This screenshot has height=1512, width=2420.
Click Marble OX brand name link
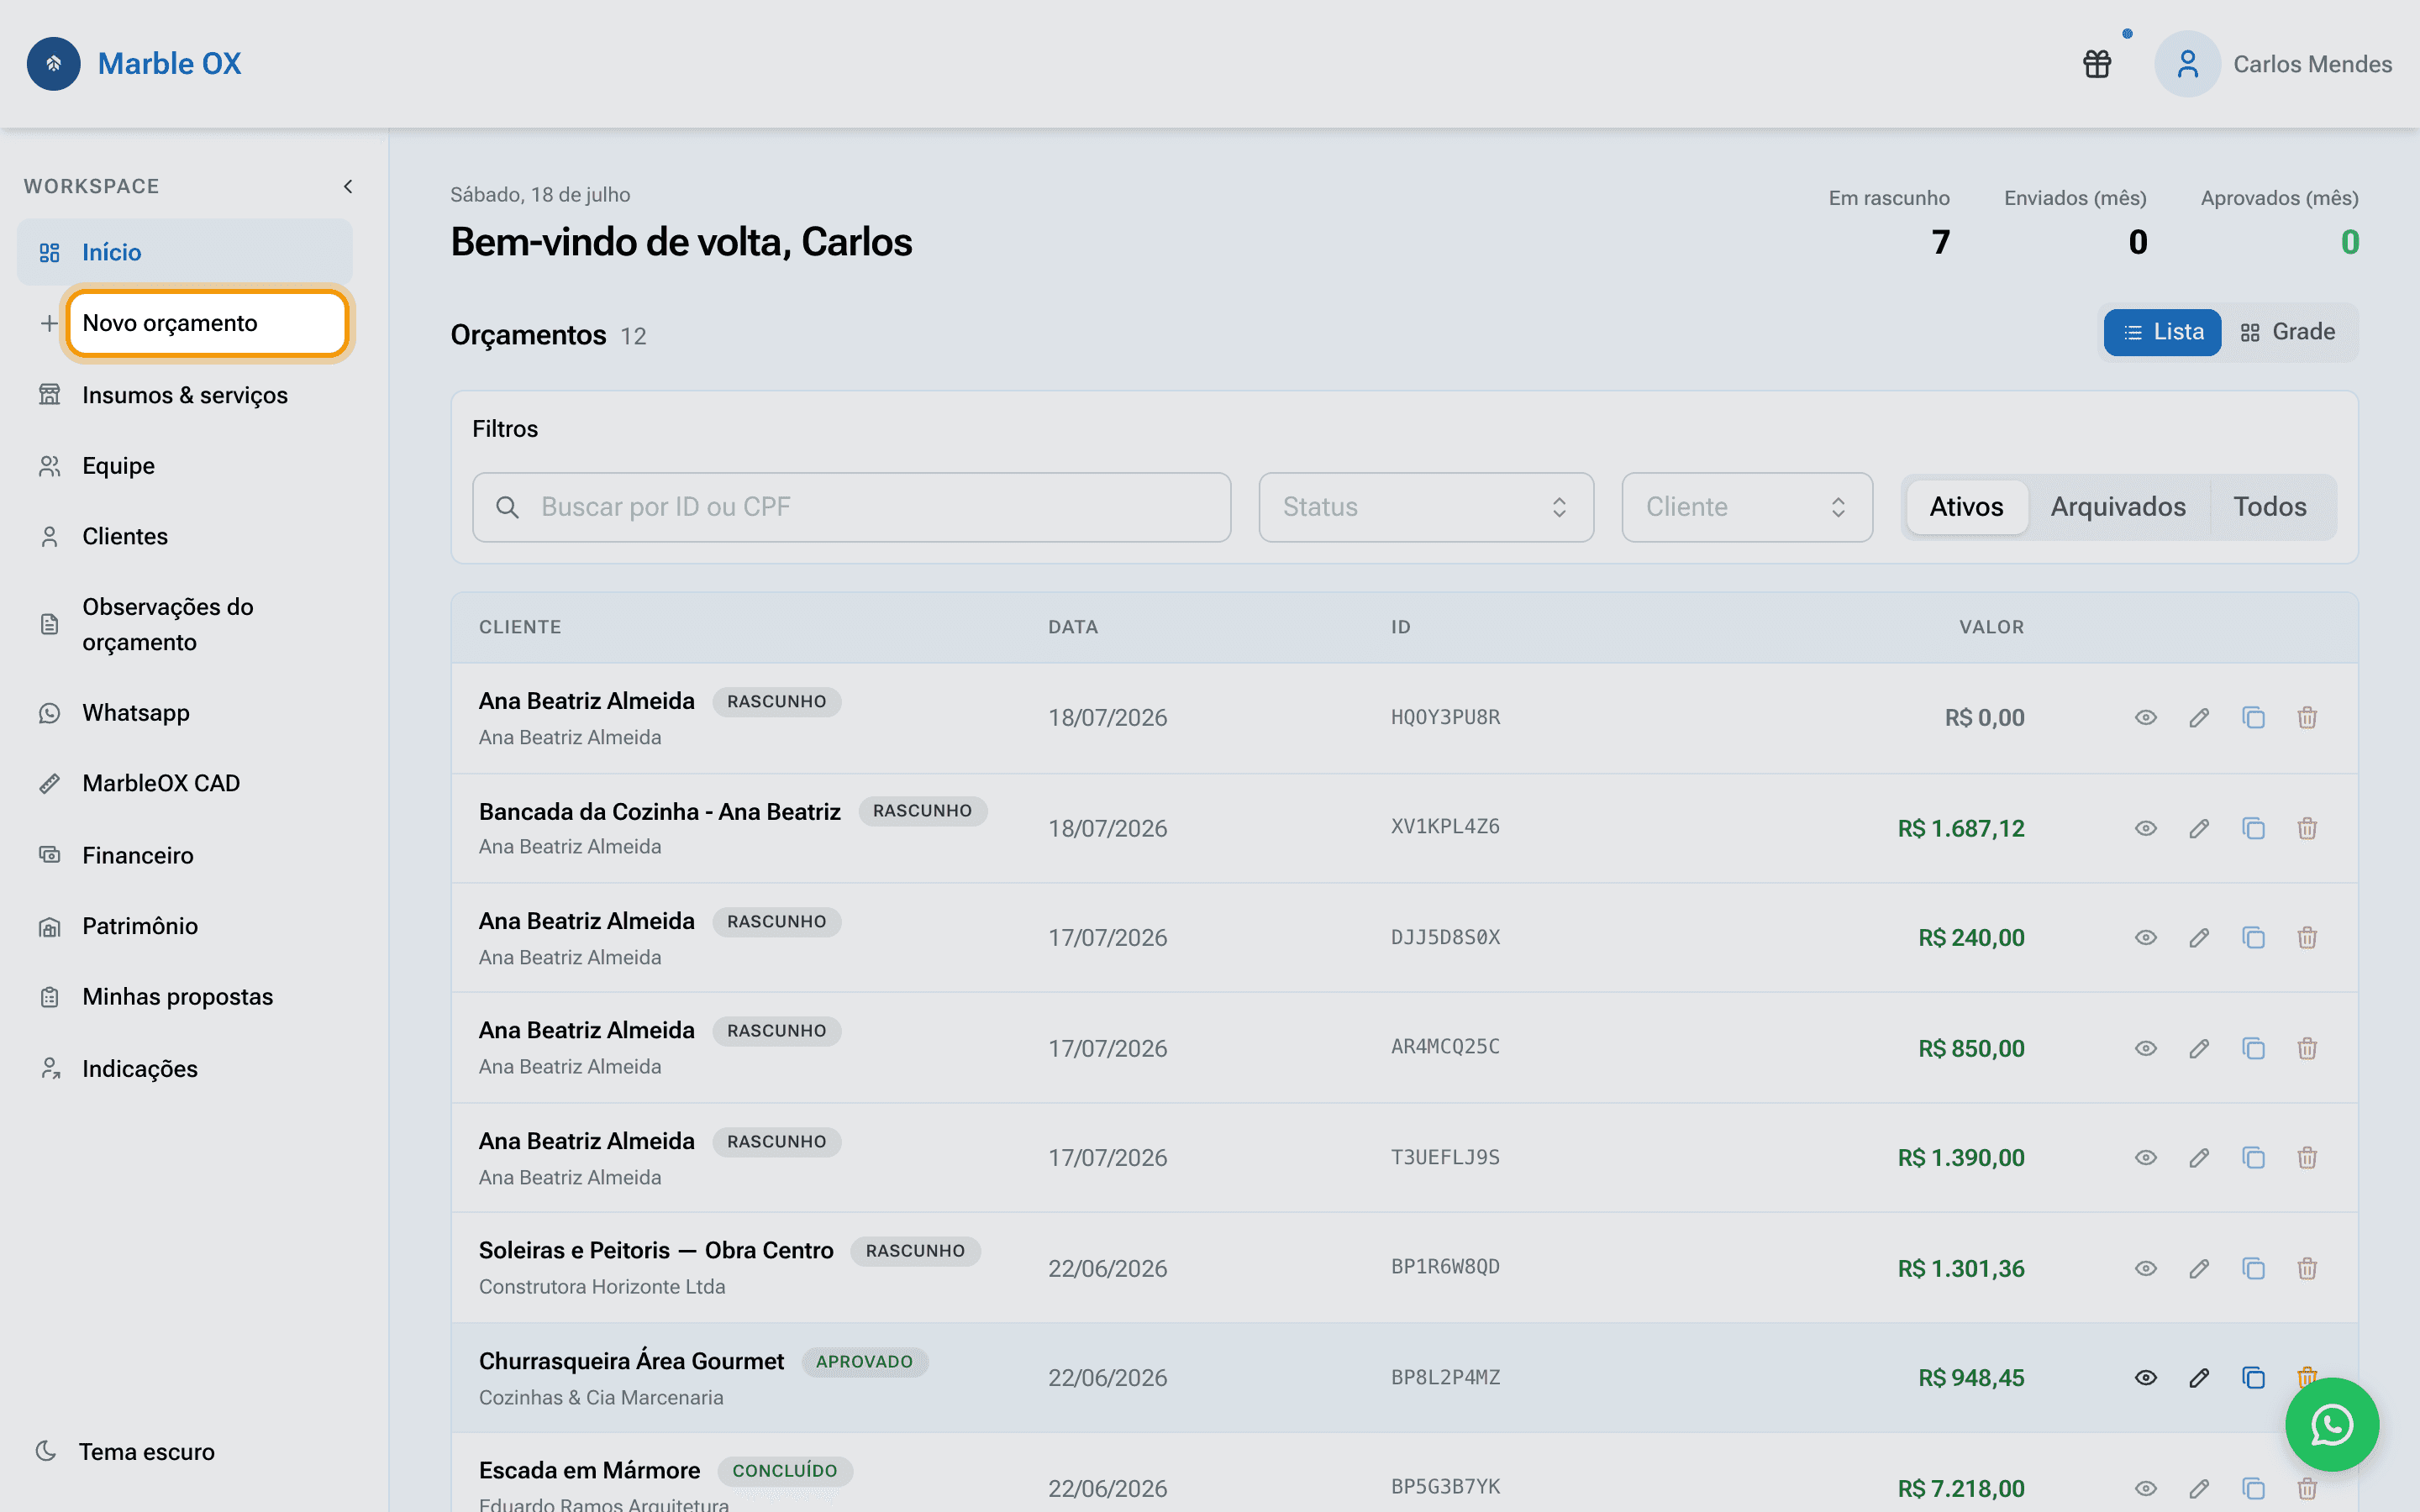[169, 64]
